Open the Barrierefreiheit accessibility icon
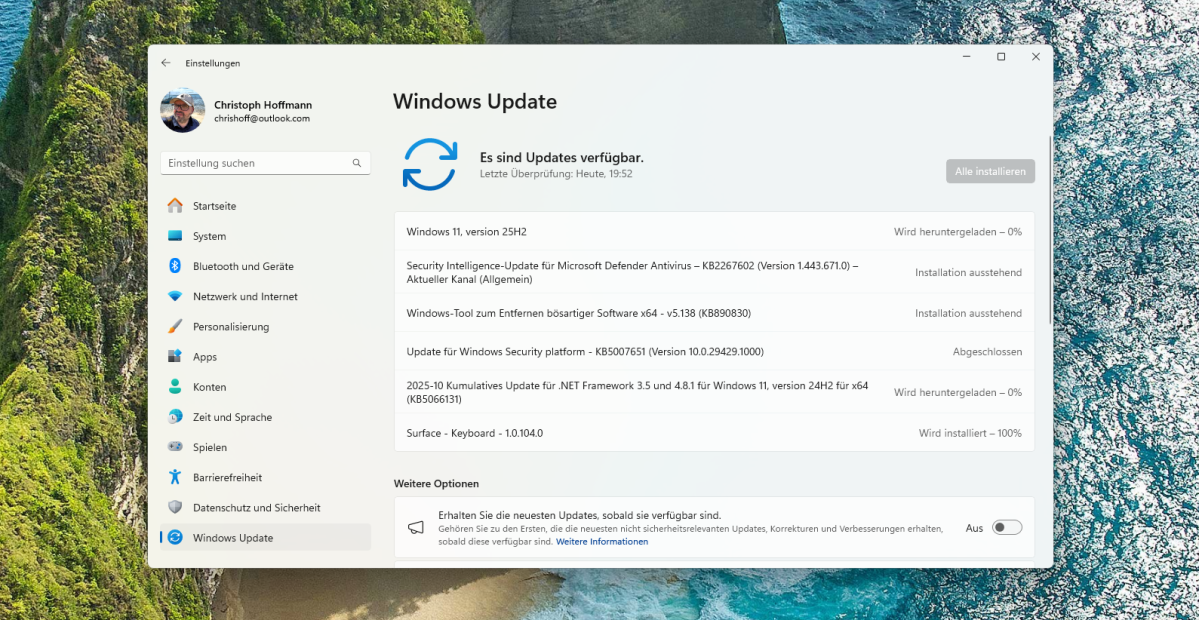1199x620 pixels. coord(176,477)
